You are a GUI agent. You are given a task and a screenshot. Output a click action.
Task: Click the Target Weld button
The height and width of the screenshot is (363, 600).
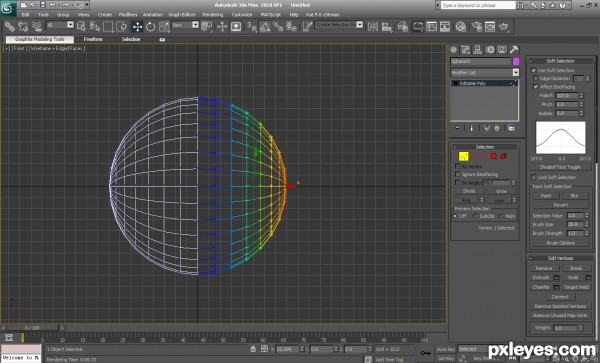tap(576, 287)
